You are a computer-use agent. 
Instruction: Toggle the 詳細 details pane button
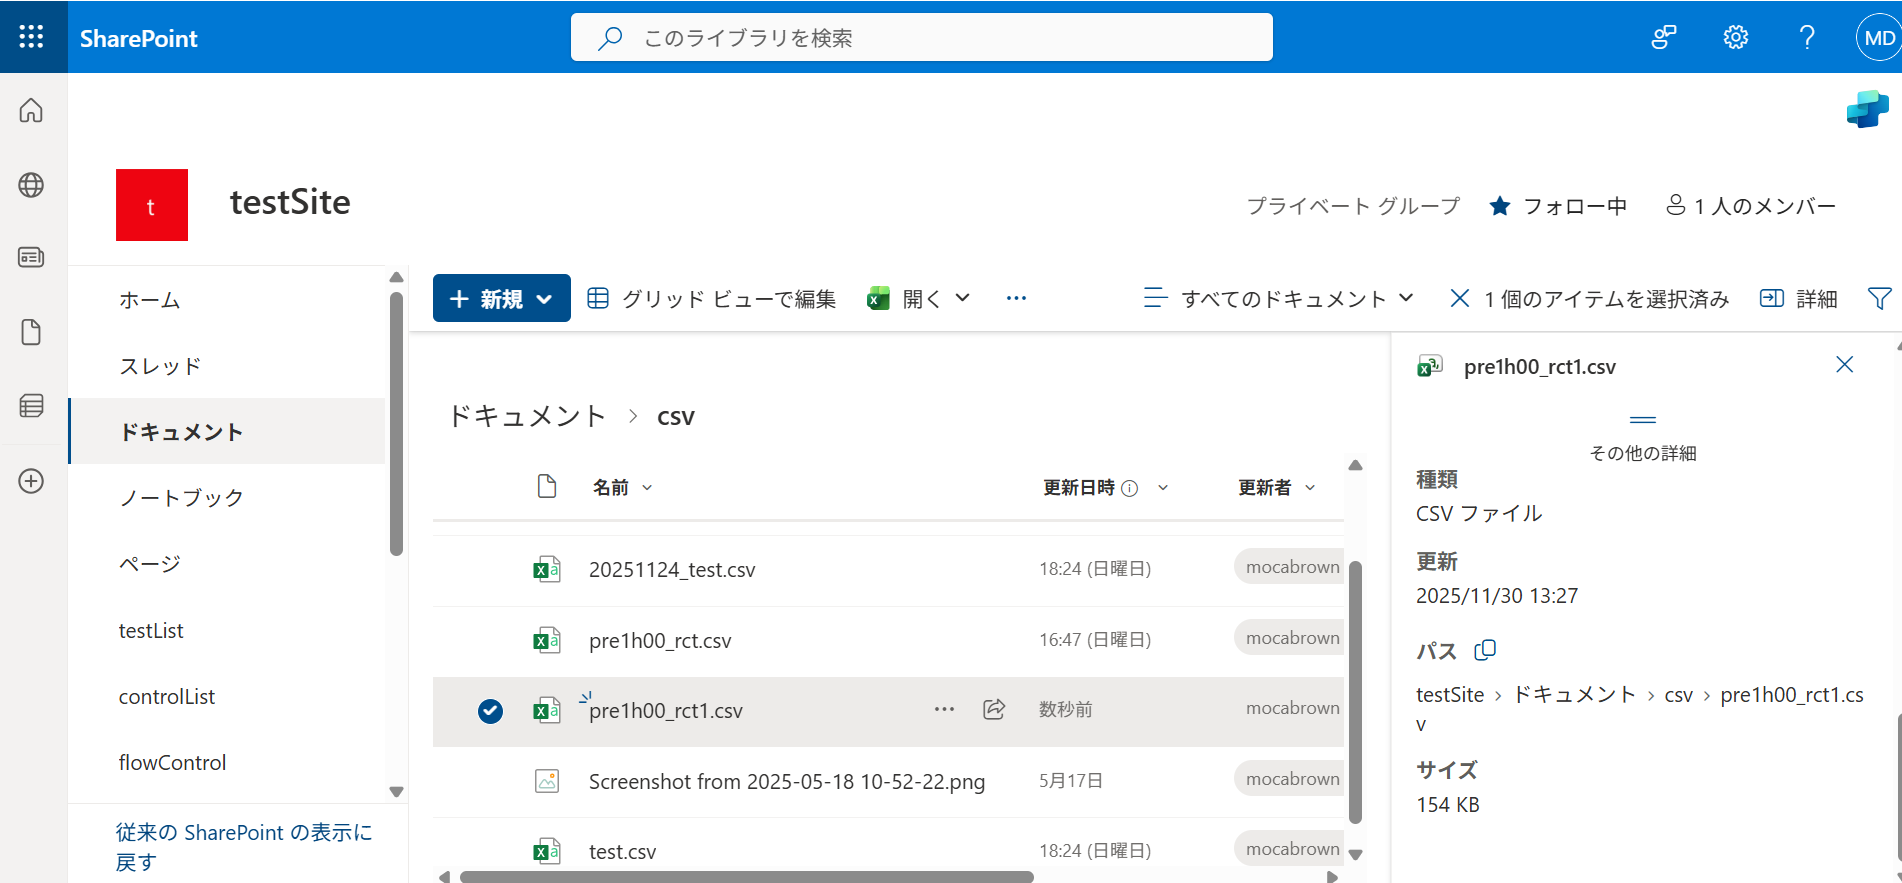tap(1799, 298)
